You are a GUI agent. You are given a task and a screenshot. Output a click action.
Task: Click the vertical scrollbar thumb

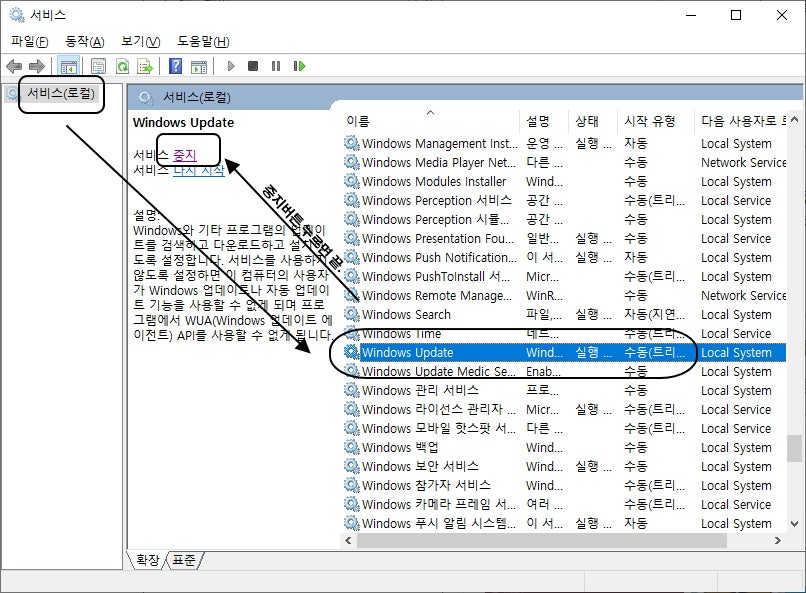click(794, 449)
